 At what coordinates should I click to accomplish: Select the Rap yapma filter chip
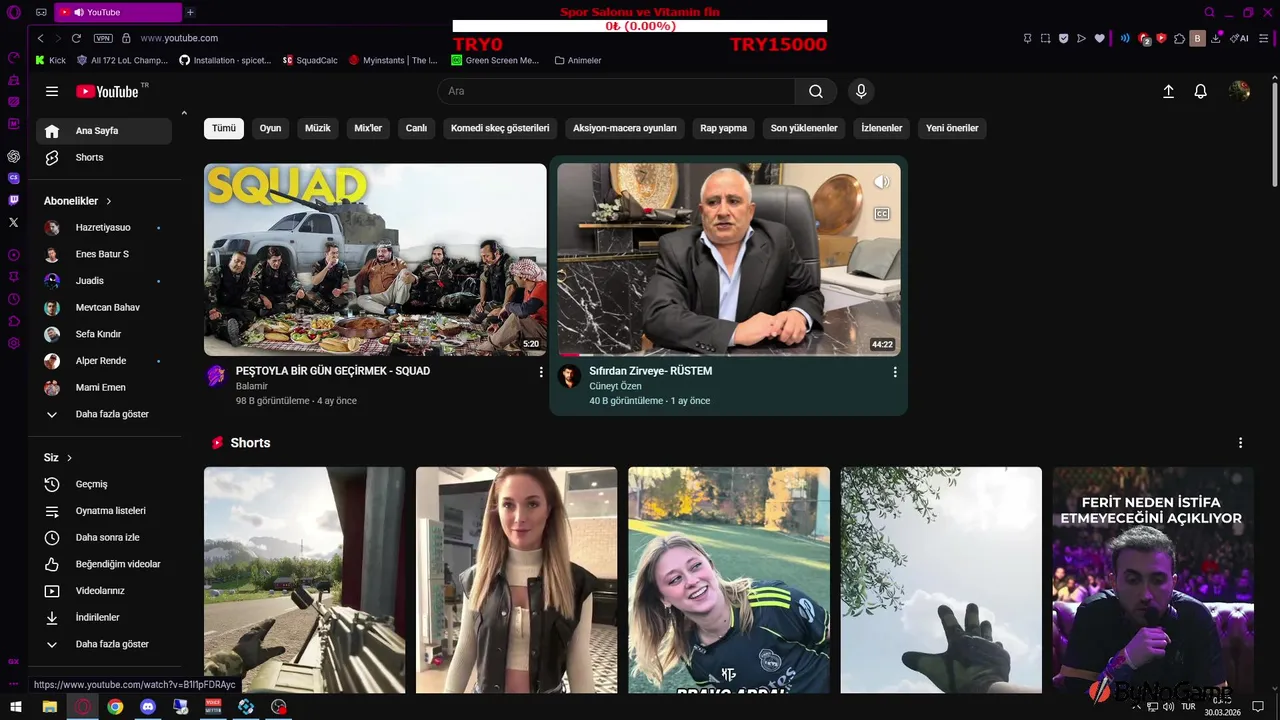[x=723, y=128]
